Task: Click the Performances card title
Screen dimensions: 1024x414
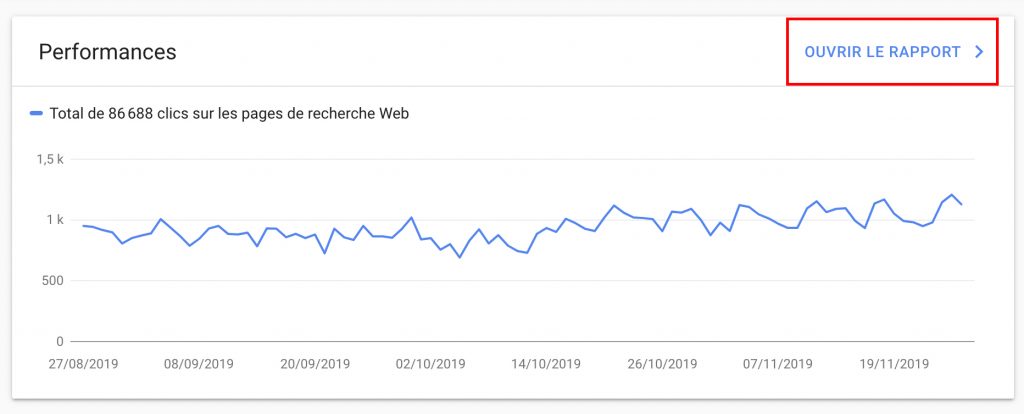Action: (107, 52)
